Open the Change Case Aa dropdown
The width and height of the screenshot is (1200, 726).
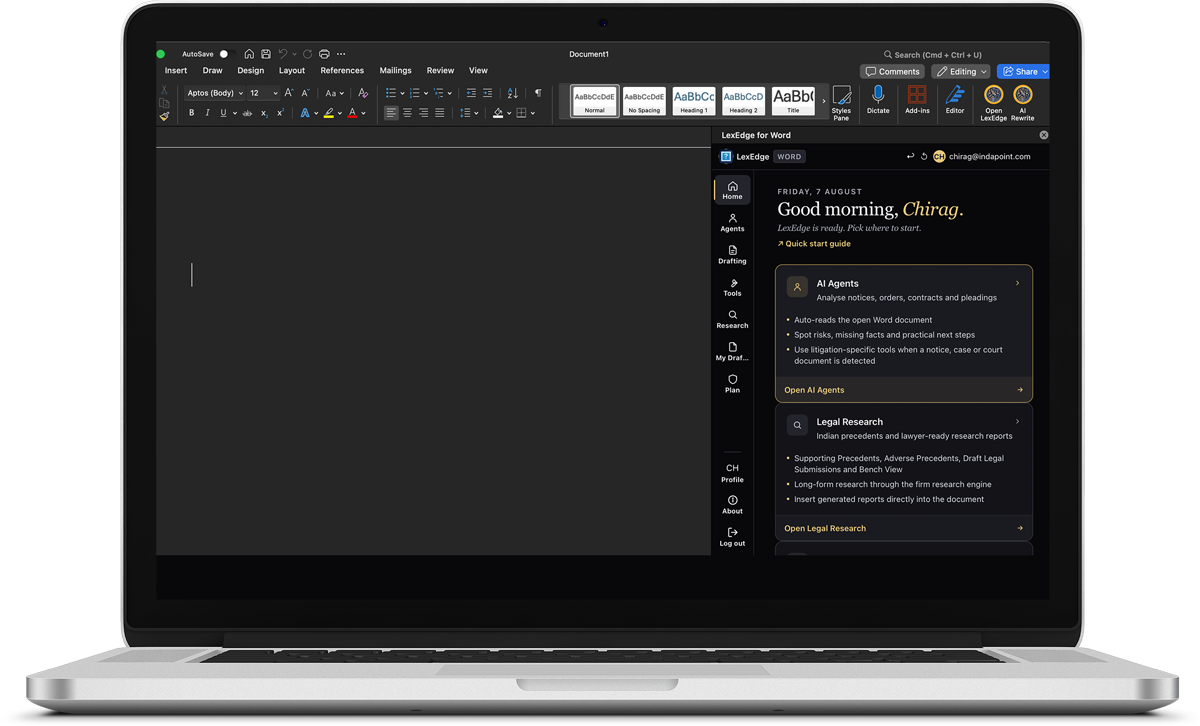coord(334,93)
